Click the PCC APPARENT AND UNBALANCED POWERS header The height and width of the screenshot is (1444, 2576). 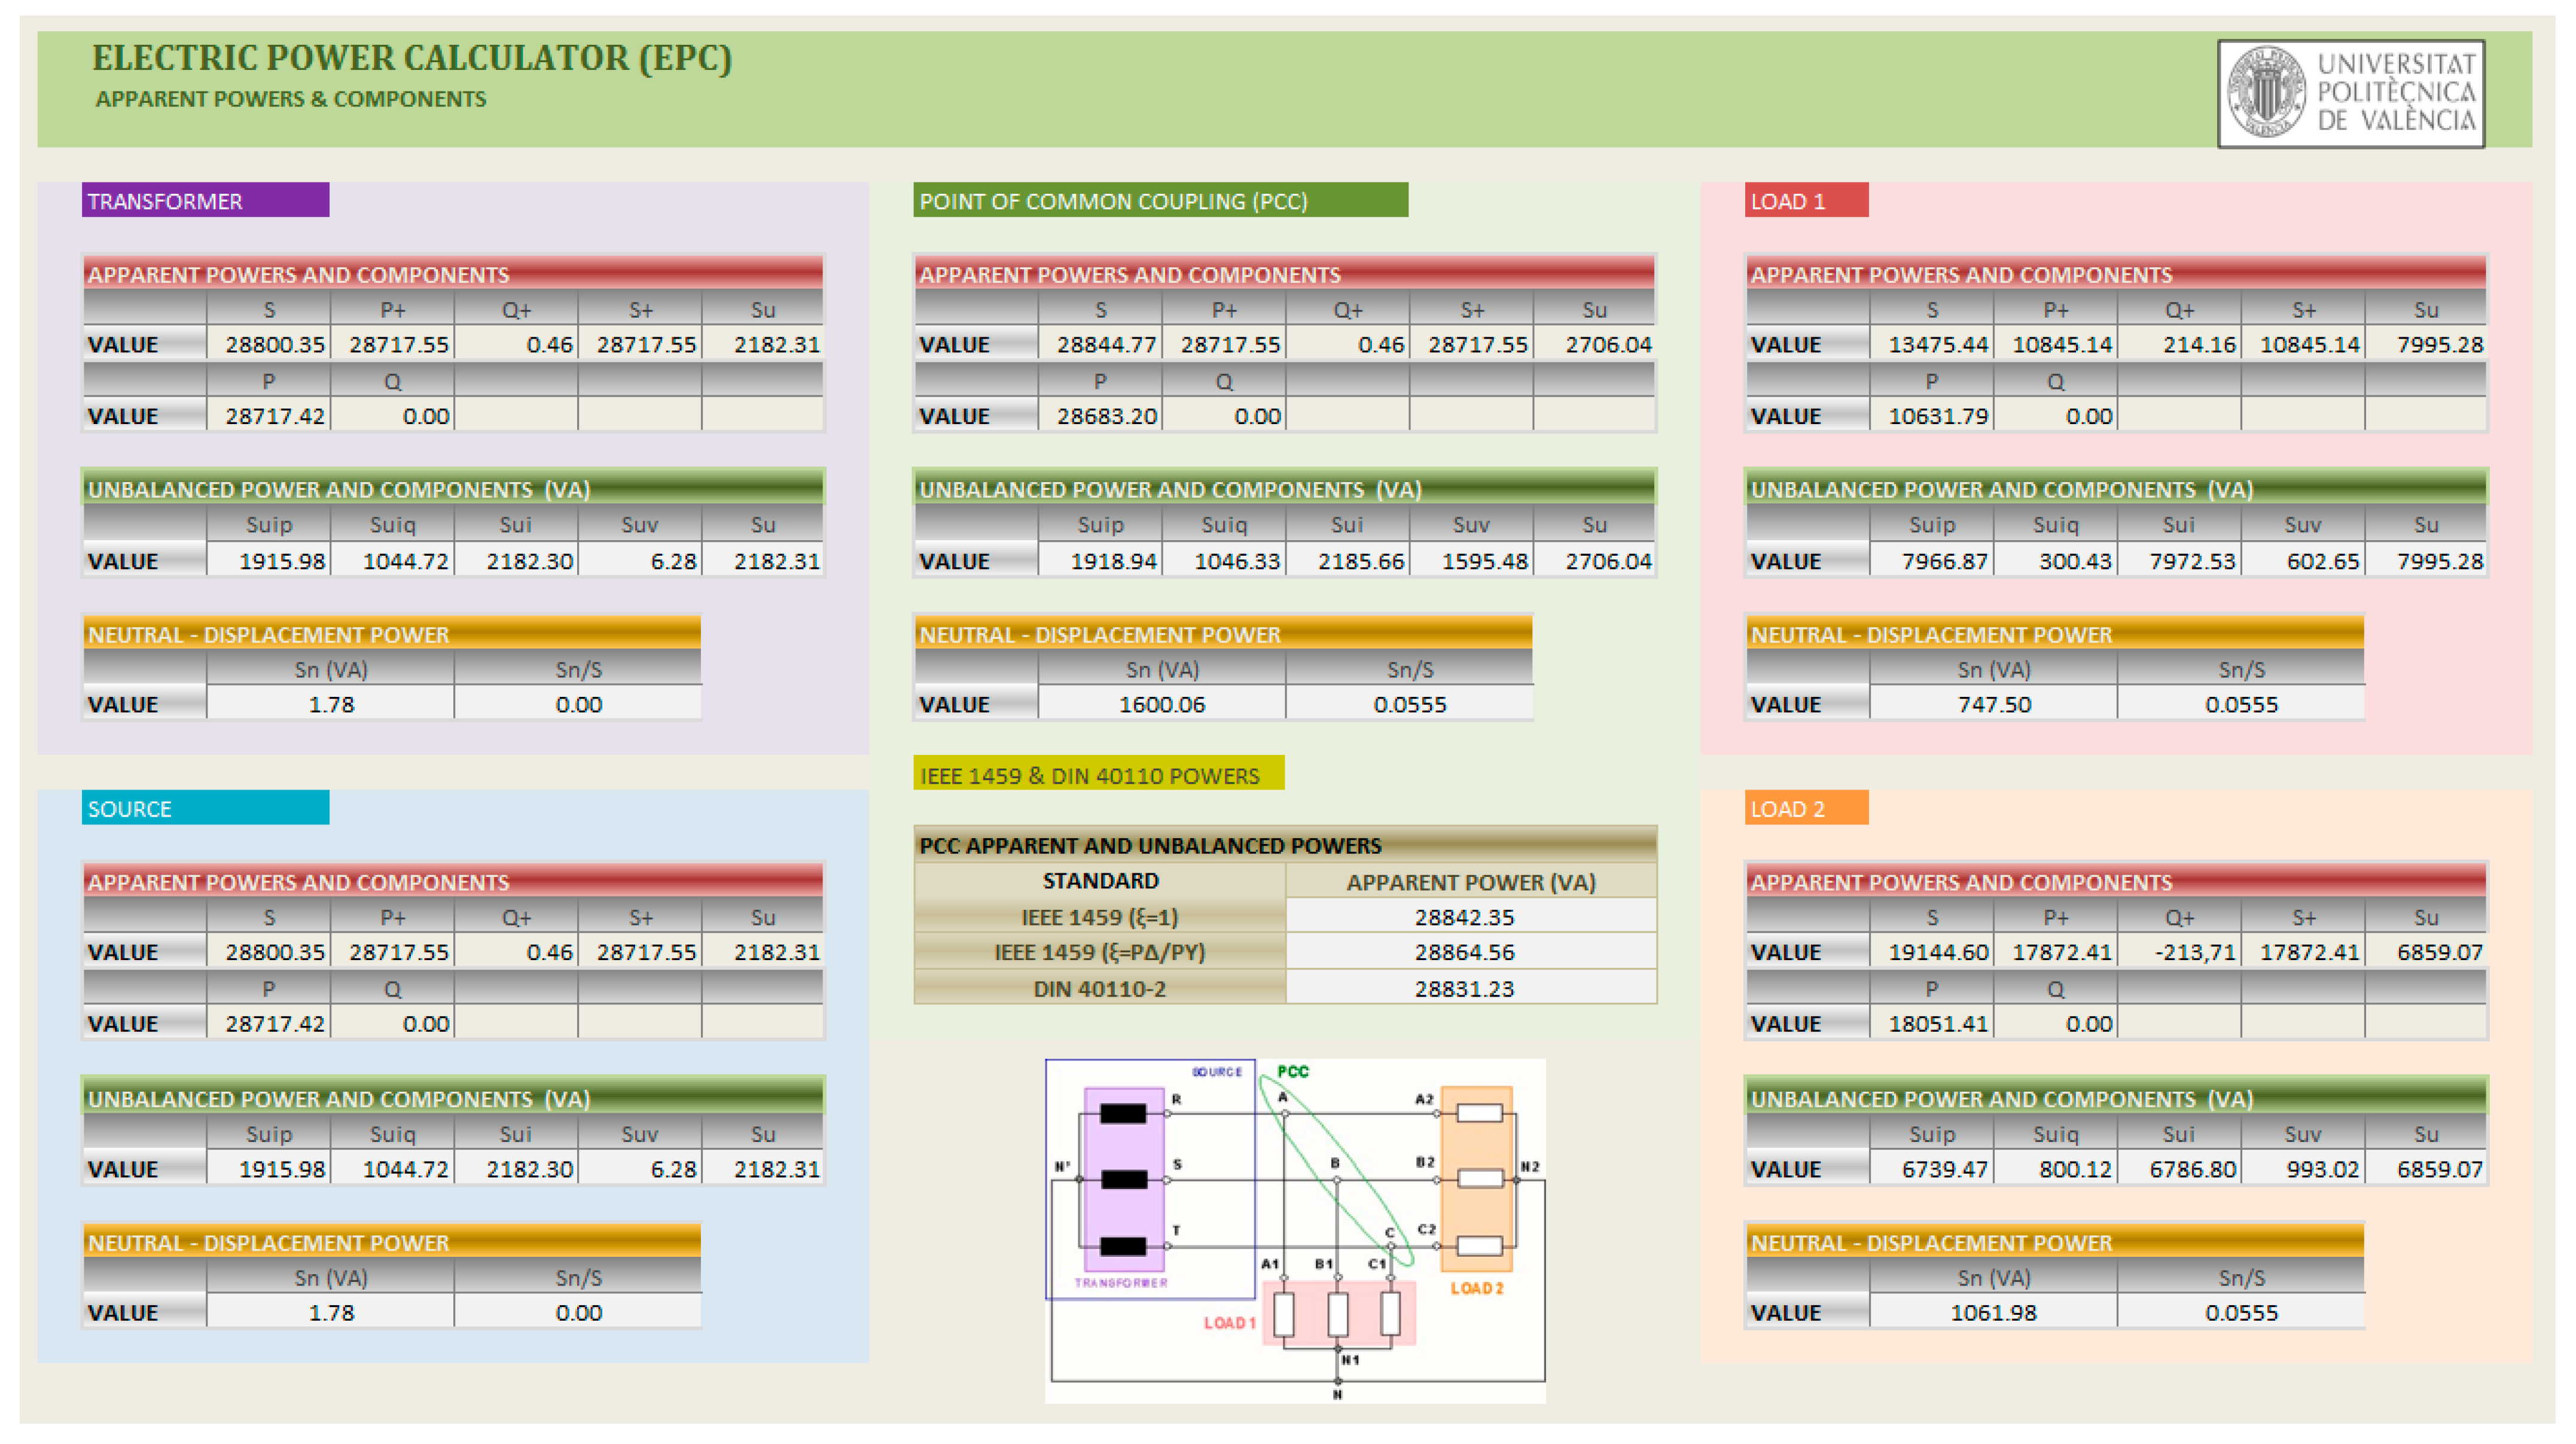tap(1150, 845)
